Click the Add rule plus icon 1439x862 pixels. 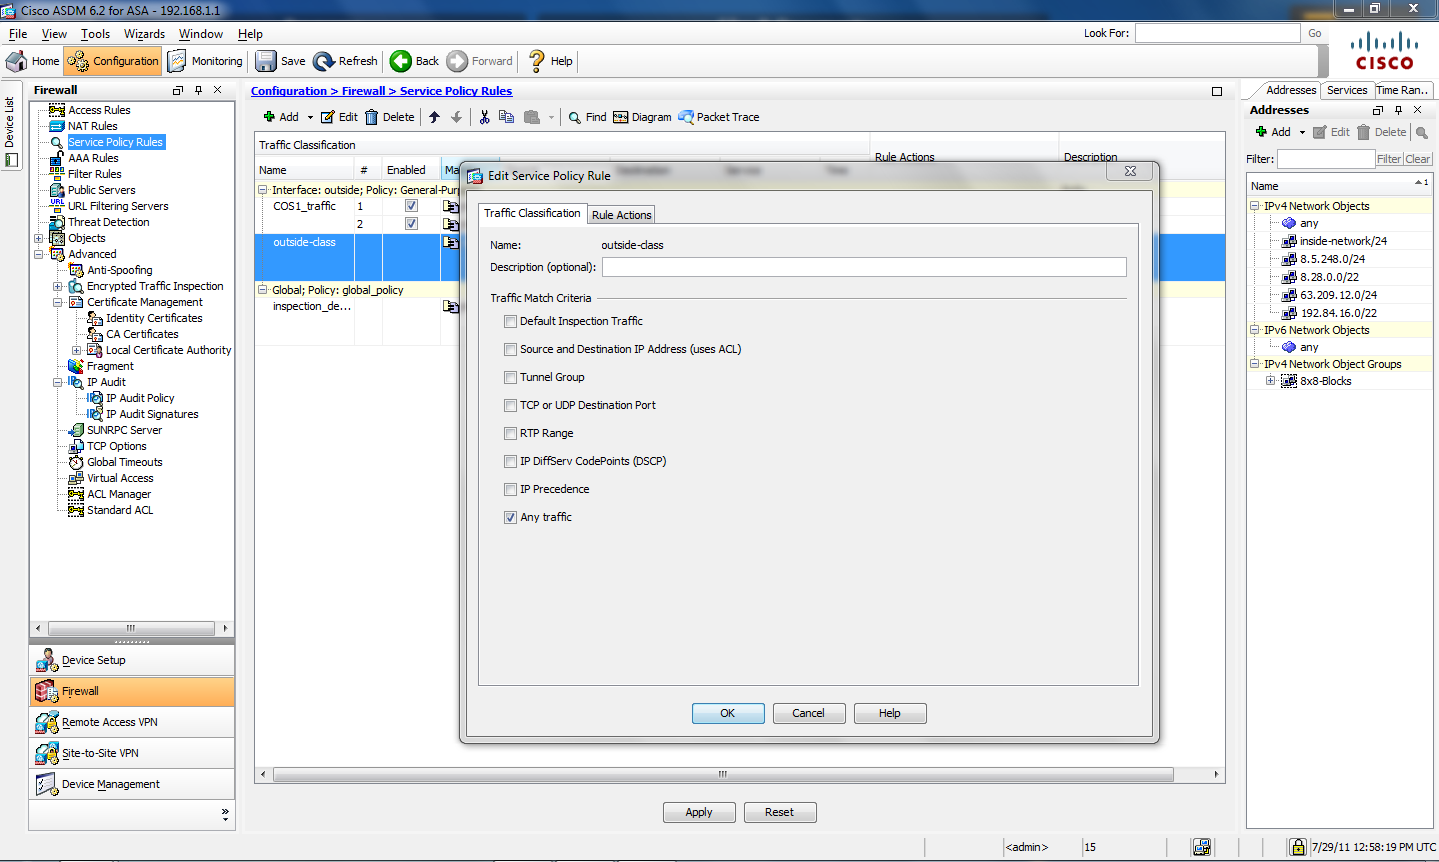coord(269,117)
